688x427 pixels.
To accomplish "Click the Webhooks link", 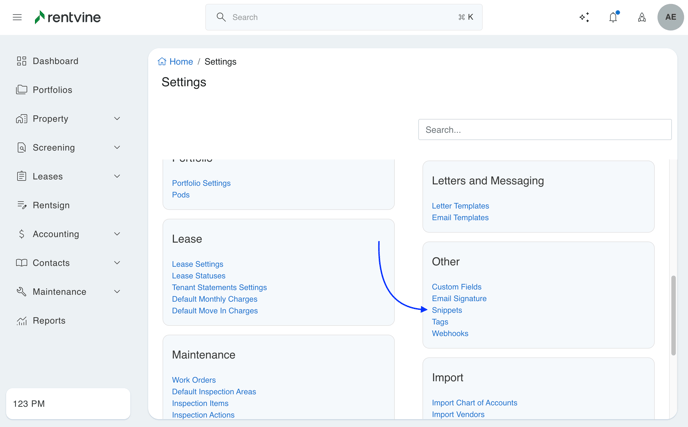I will (450, 333).
